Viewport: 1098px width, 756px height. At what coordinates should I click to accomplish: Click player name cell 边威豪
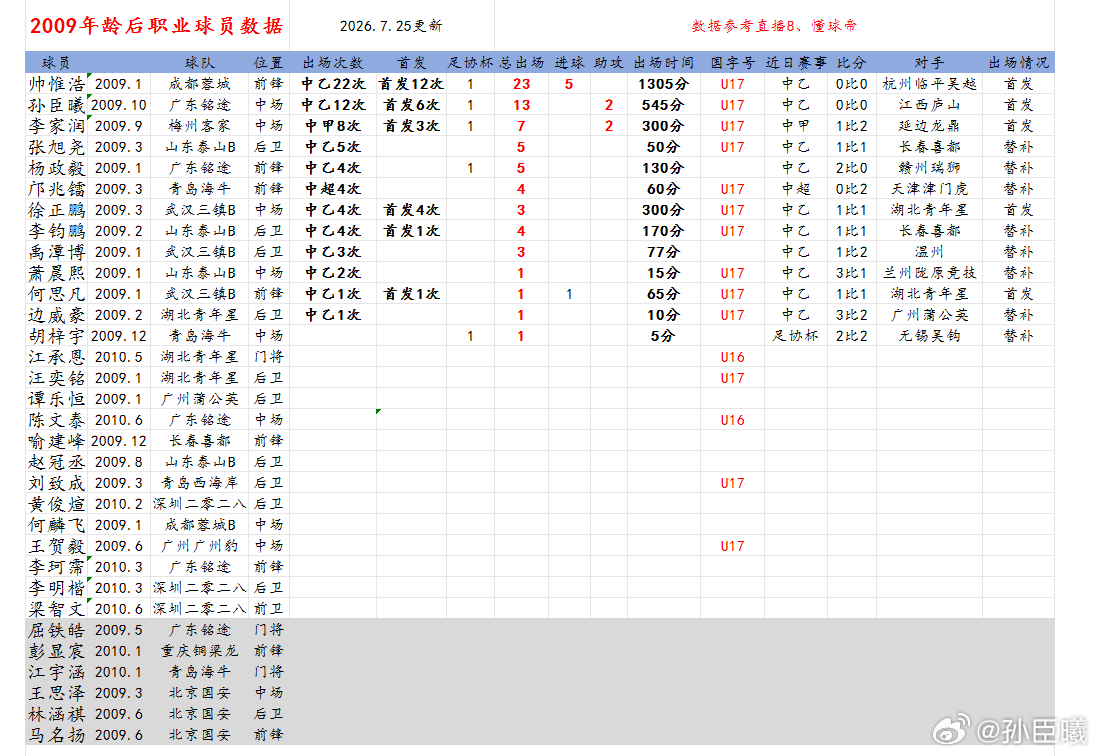point(57,315)
